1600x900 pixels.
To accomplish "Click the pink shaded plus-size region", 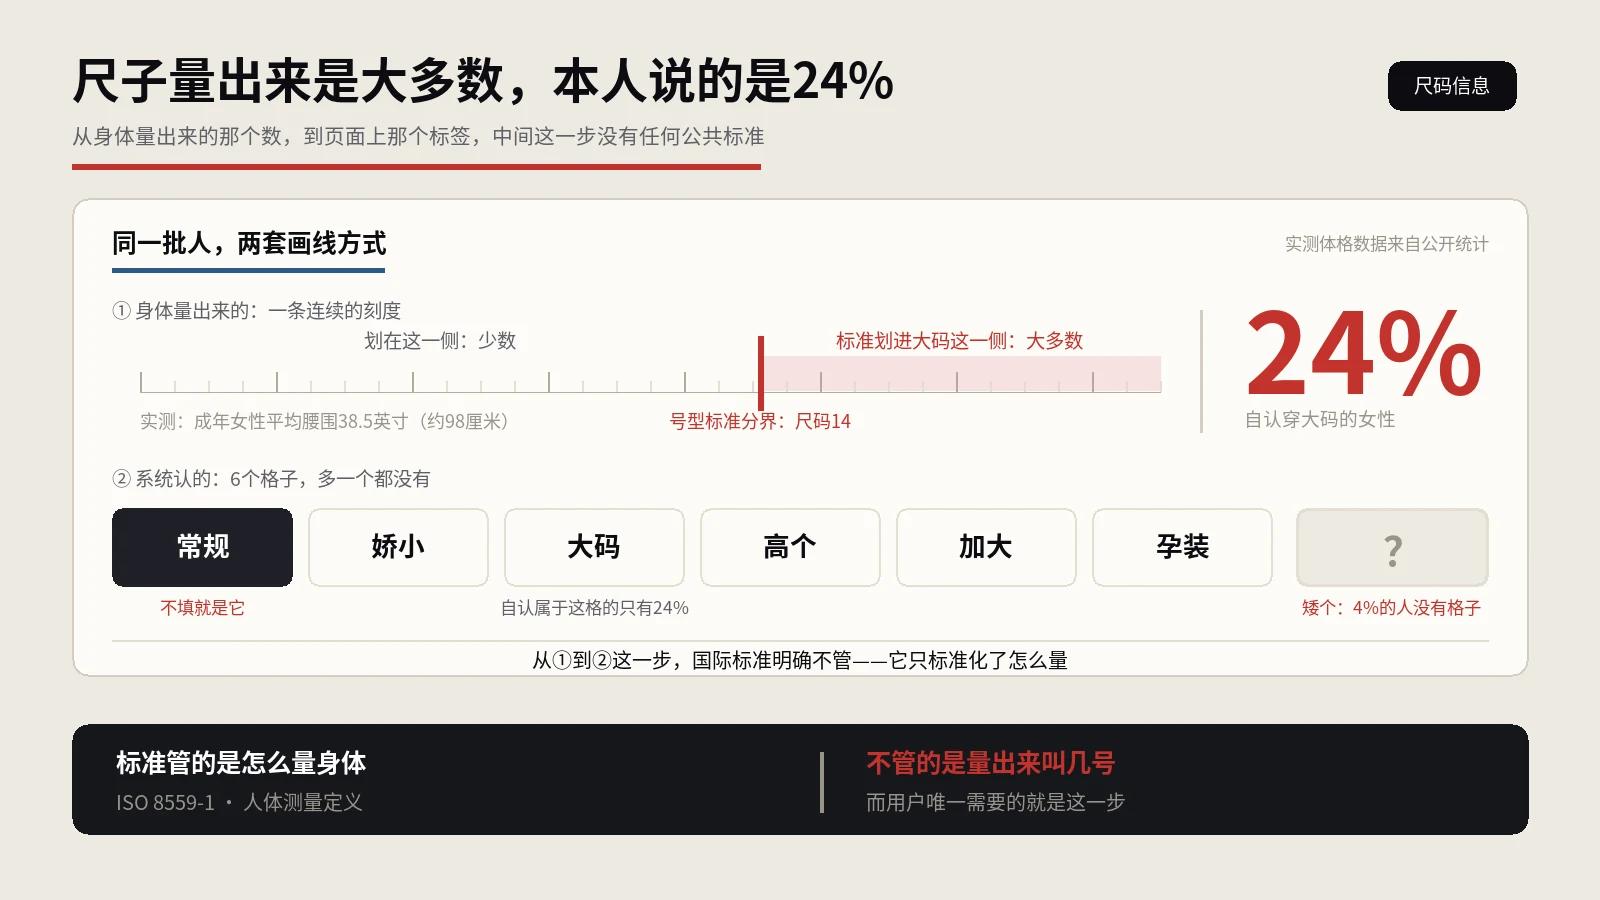I will (963, 373).
